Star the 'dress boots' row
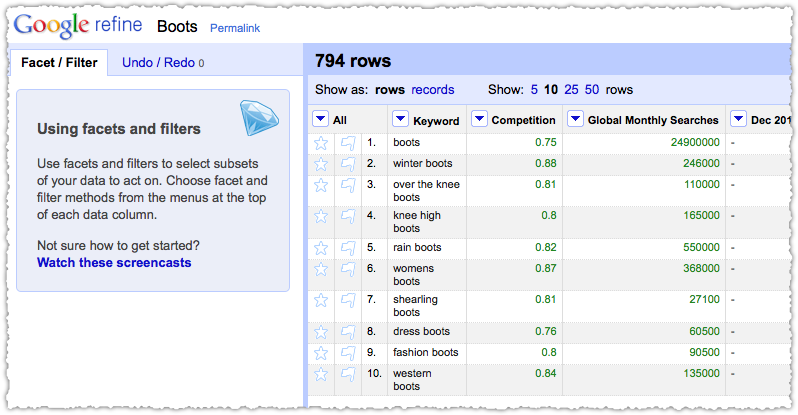Screen dimensions: 798x415 click(x=321, y=332)
